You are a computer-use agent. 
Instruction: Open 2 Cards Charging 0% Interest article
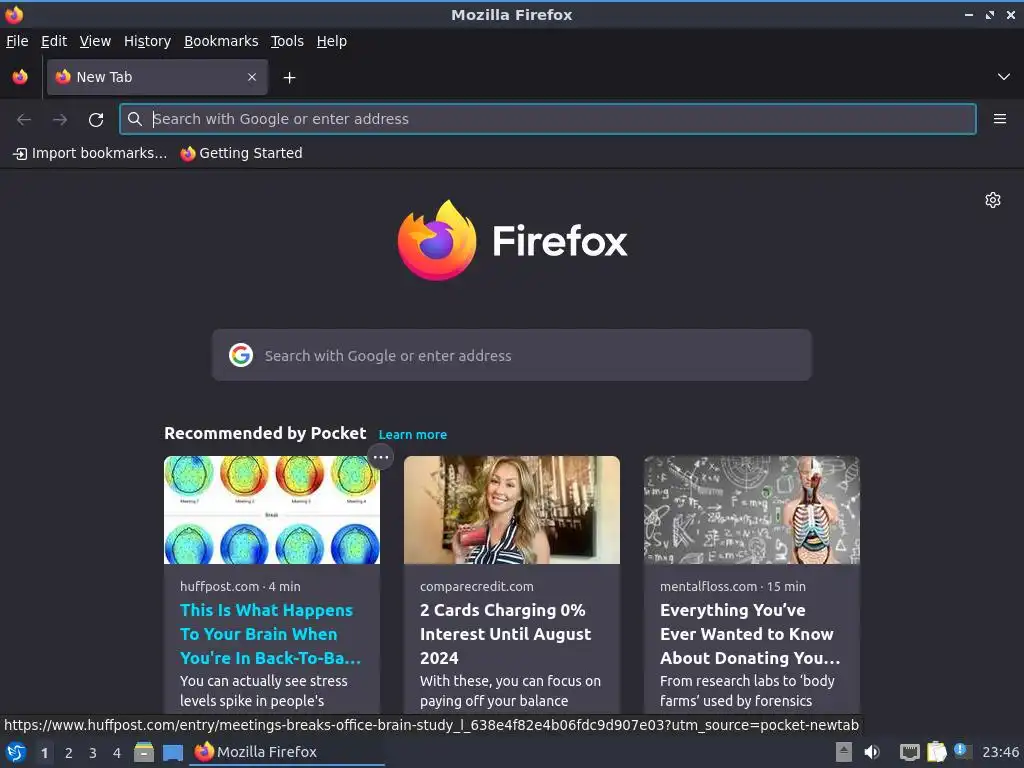click(x=505, y=634)
